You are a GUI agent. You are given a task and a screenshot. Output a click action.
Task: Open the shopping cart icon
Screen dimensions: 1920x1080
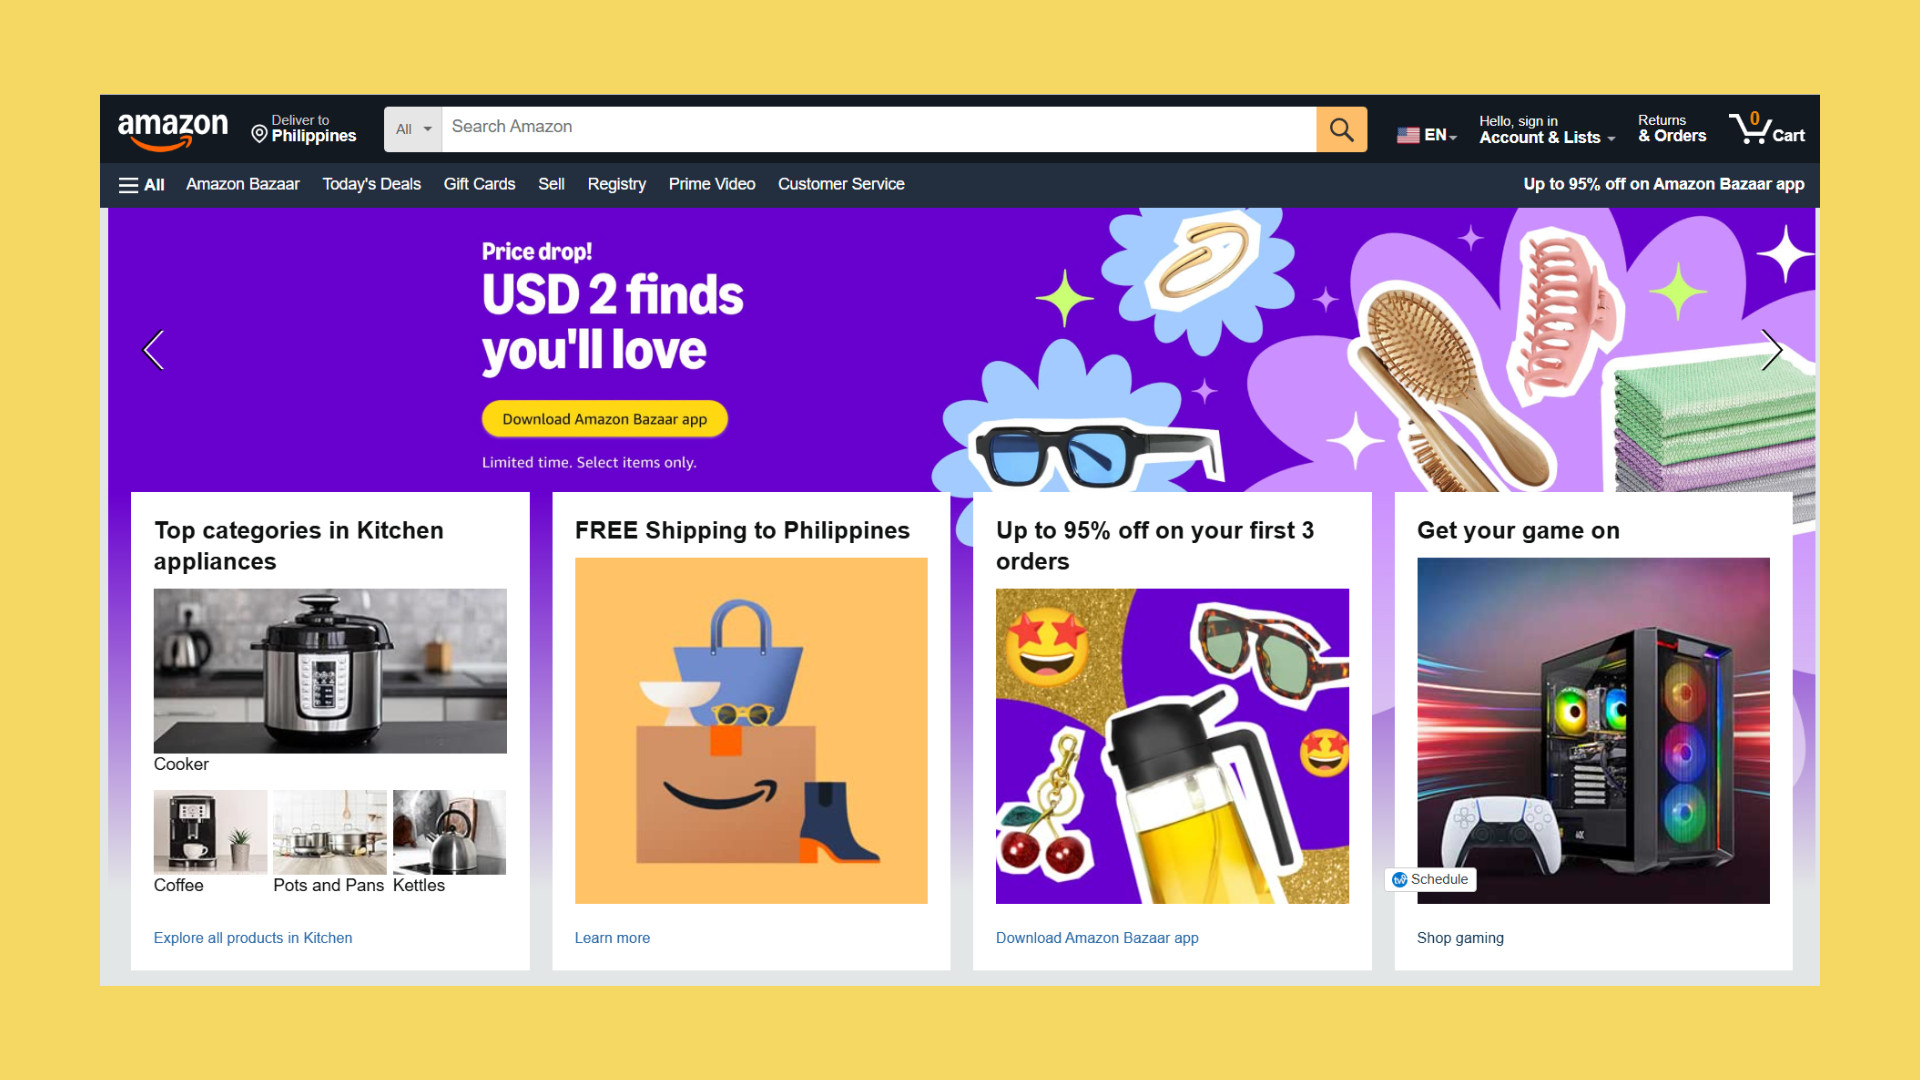[x=1767, y=129]
